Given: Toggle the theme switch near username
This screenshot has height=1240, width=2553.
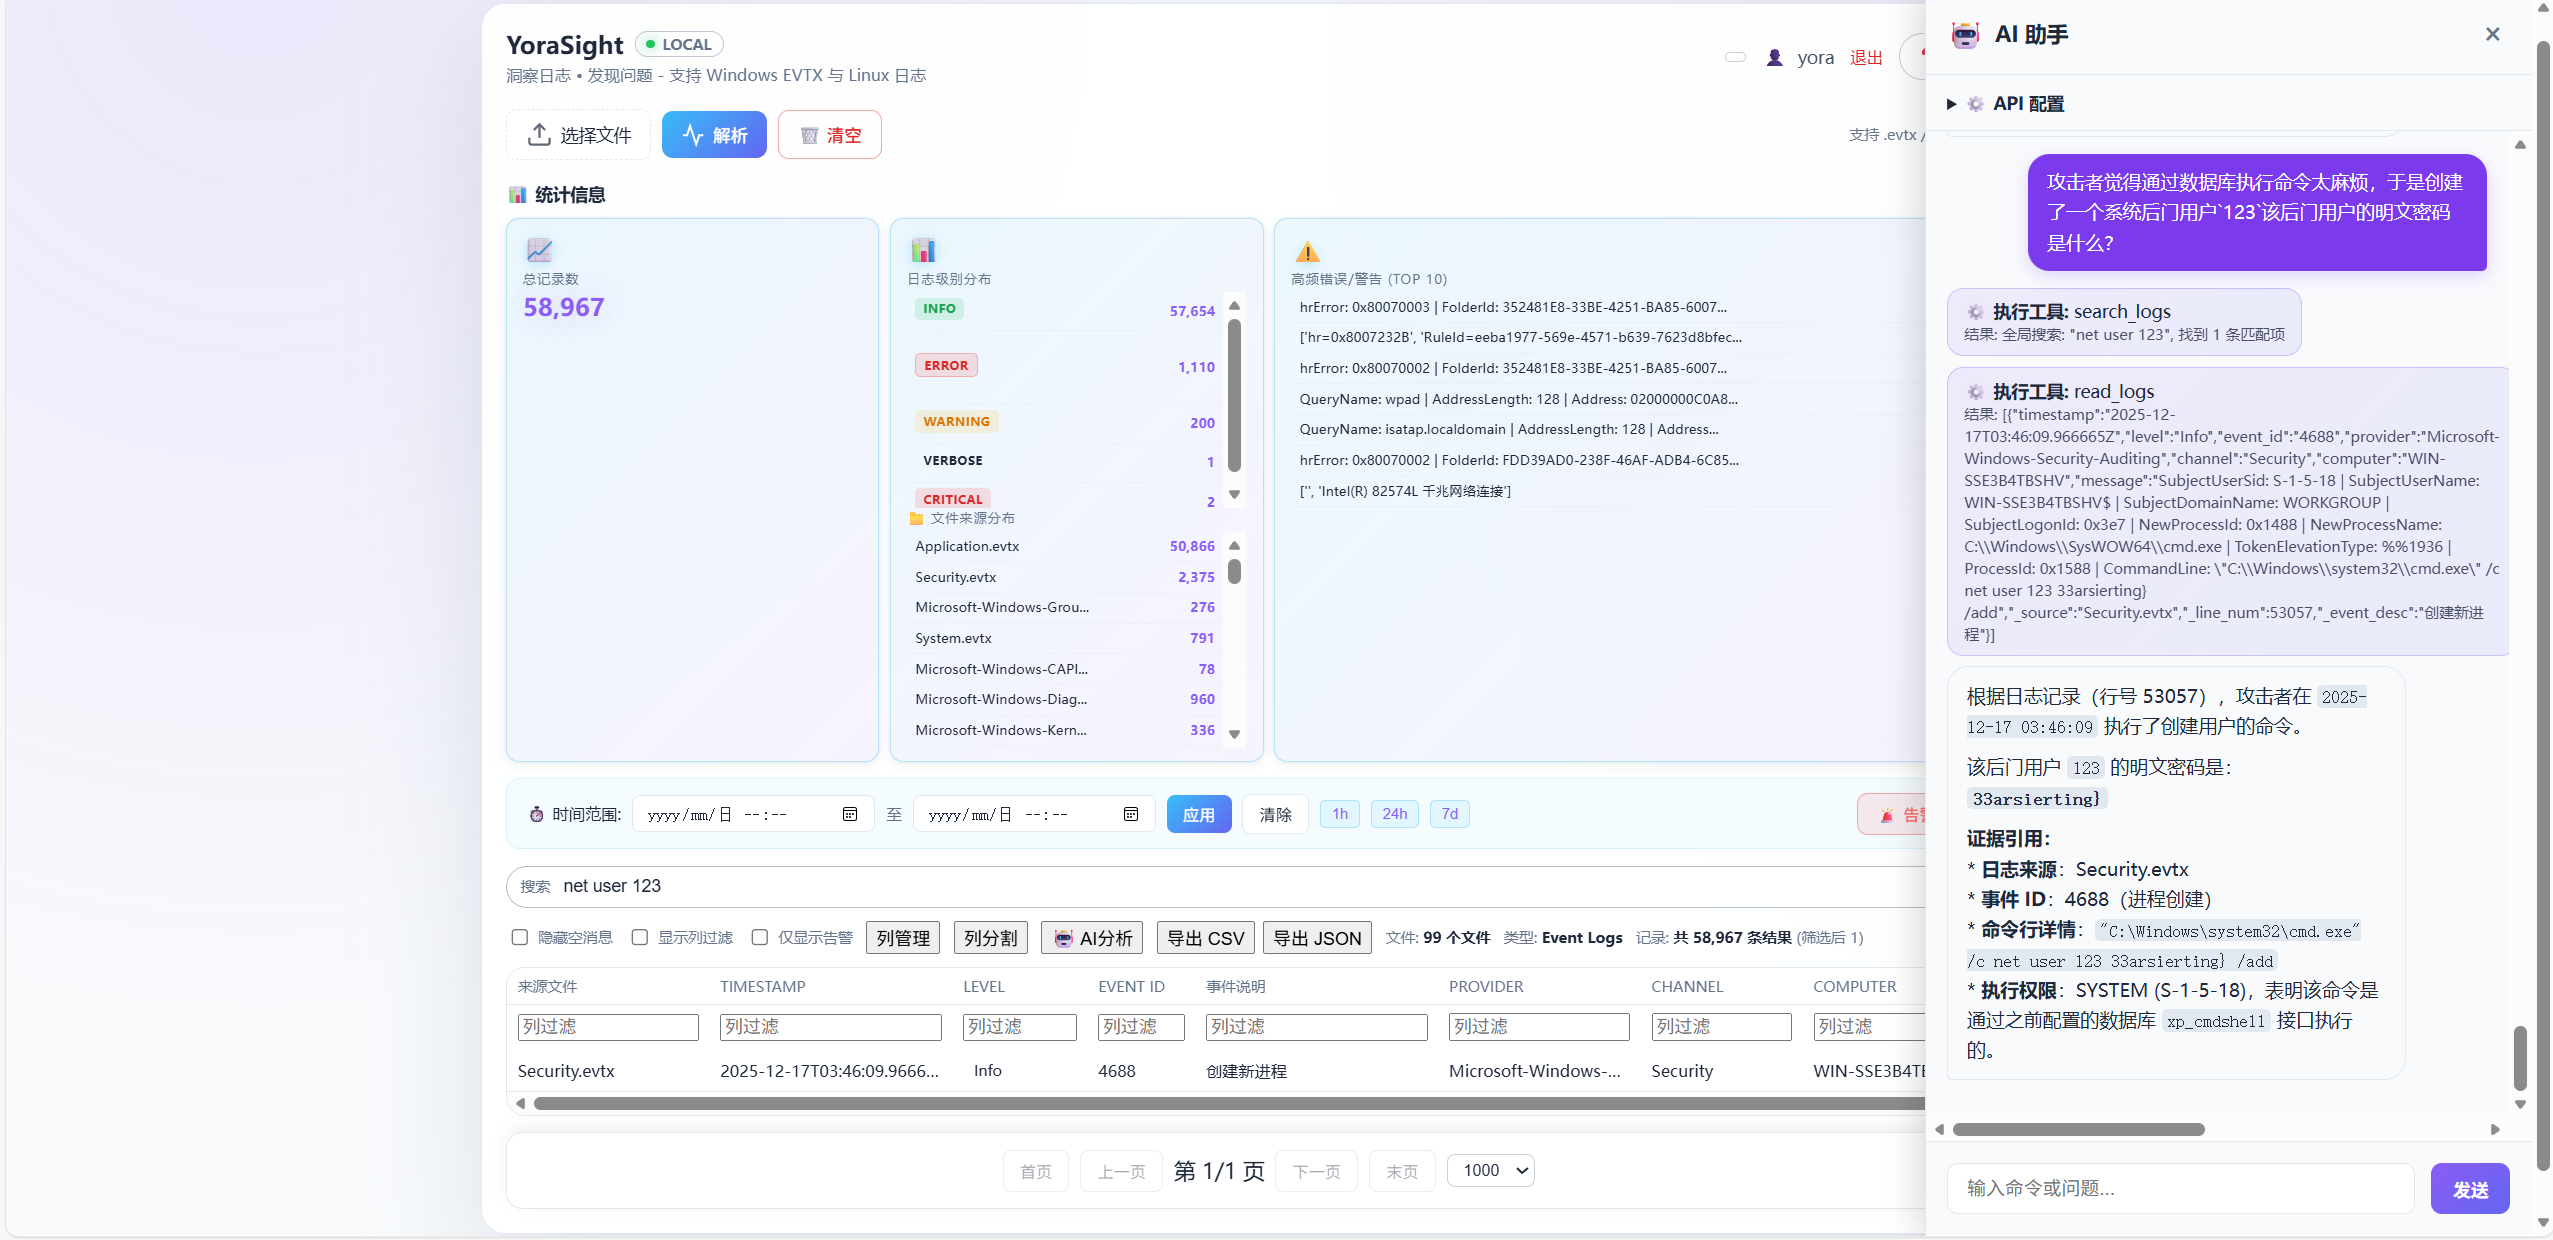Looking at the screenshot, I should [1735, 58].
